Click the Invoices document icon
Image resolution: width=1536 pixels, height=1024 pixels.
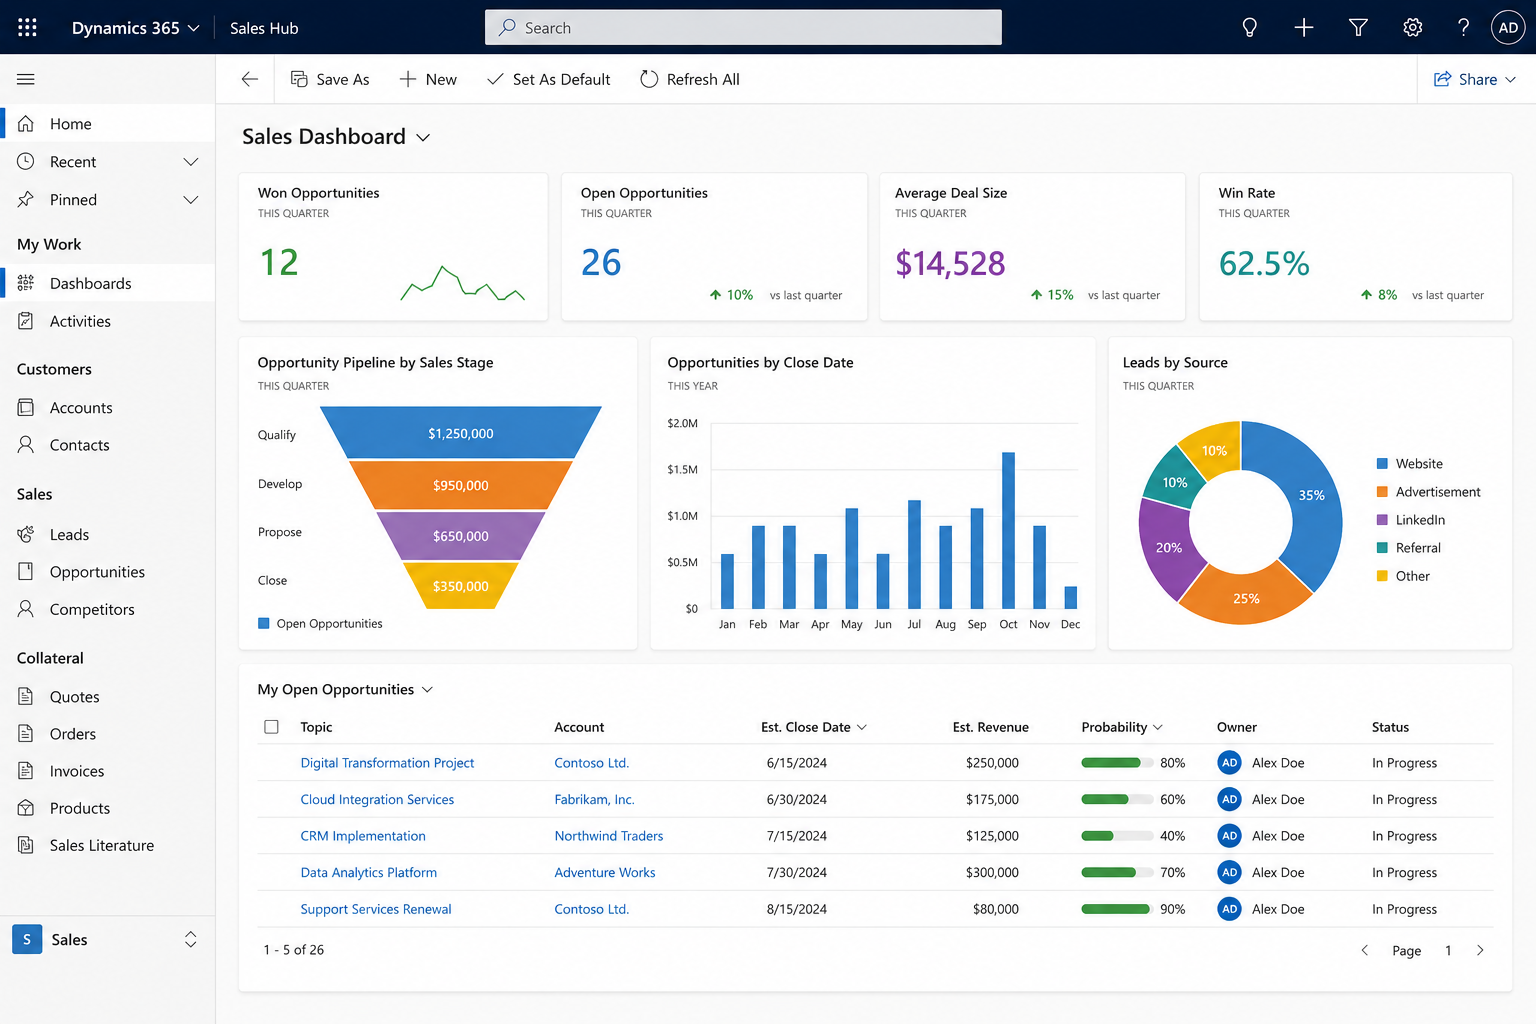26,770
